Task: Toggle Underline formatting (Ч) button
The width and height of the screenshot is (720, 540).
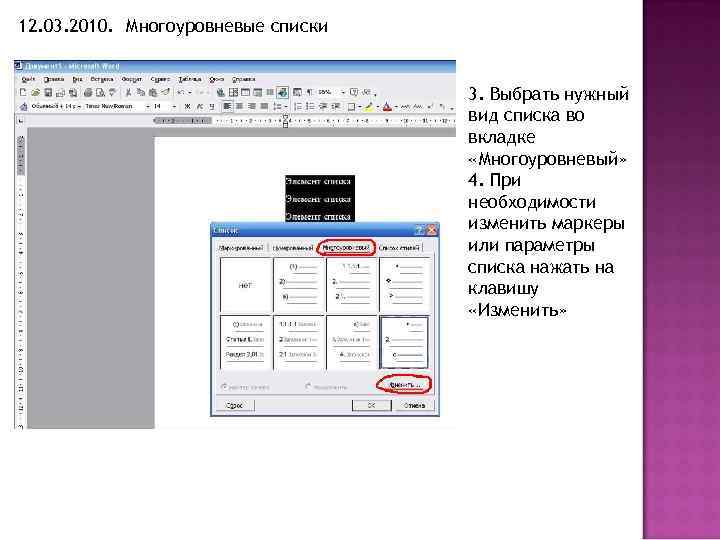Action: (x=212, y=106)
